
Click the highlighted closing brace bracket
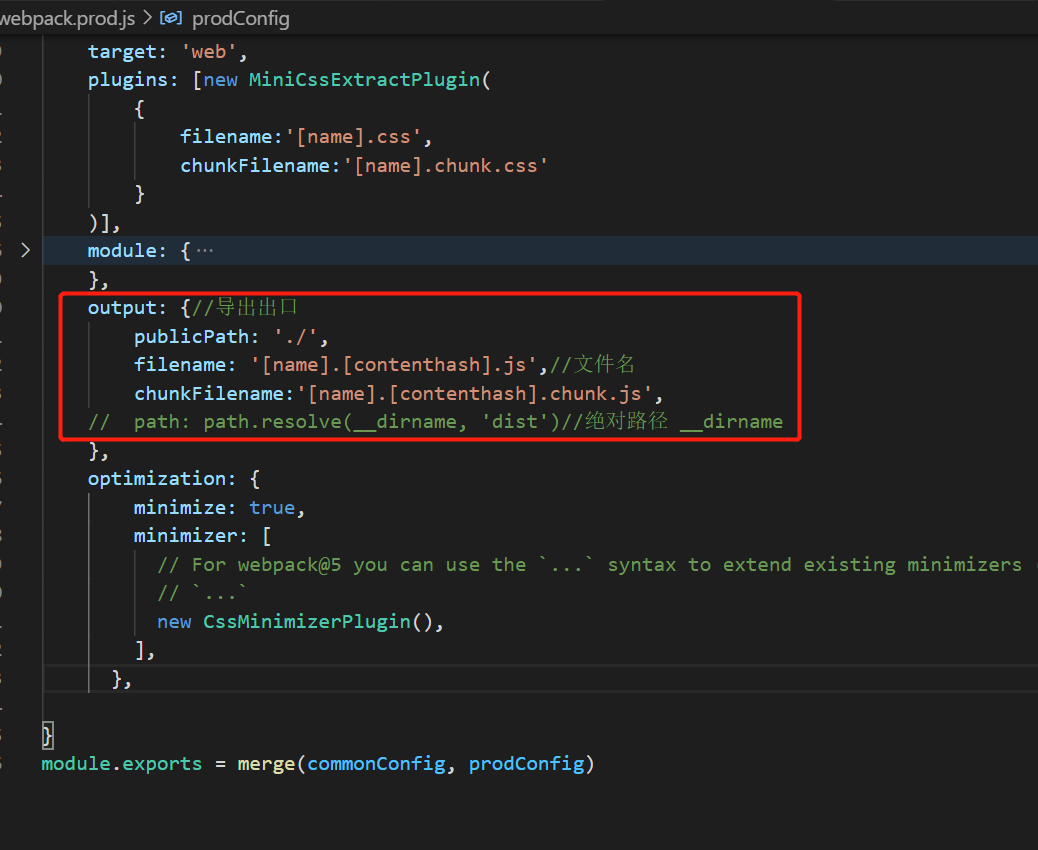48,735
